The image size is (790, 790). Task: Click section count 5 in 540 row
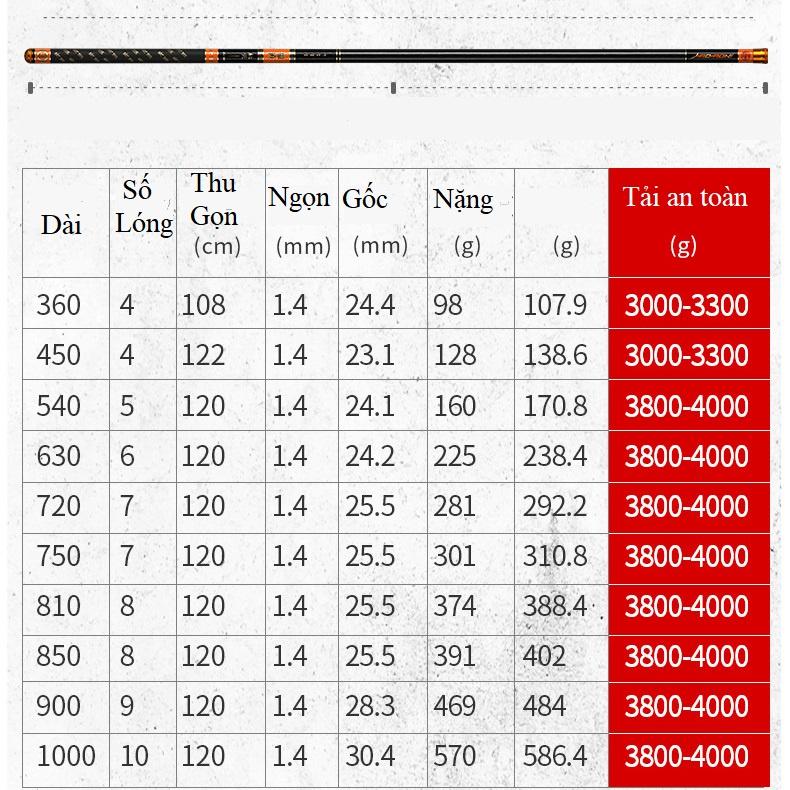(127, 406)
